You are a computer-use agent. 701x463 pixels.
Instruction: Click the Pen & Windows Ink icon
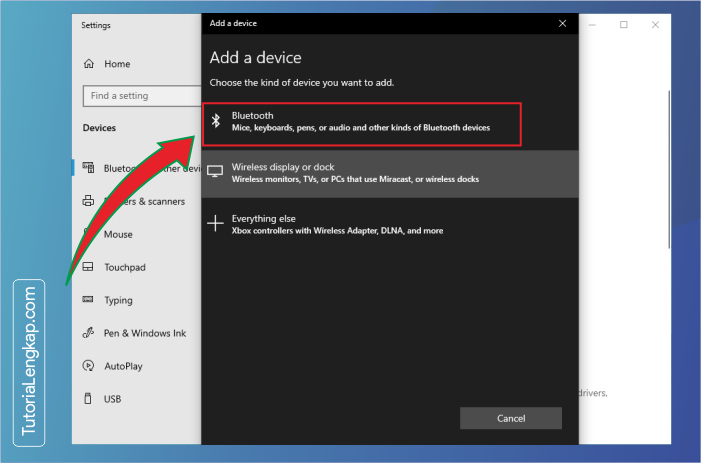click(89, 333)
